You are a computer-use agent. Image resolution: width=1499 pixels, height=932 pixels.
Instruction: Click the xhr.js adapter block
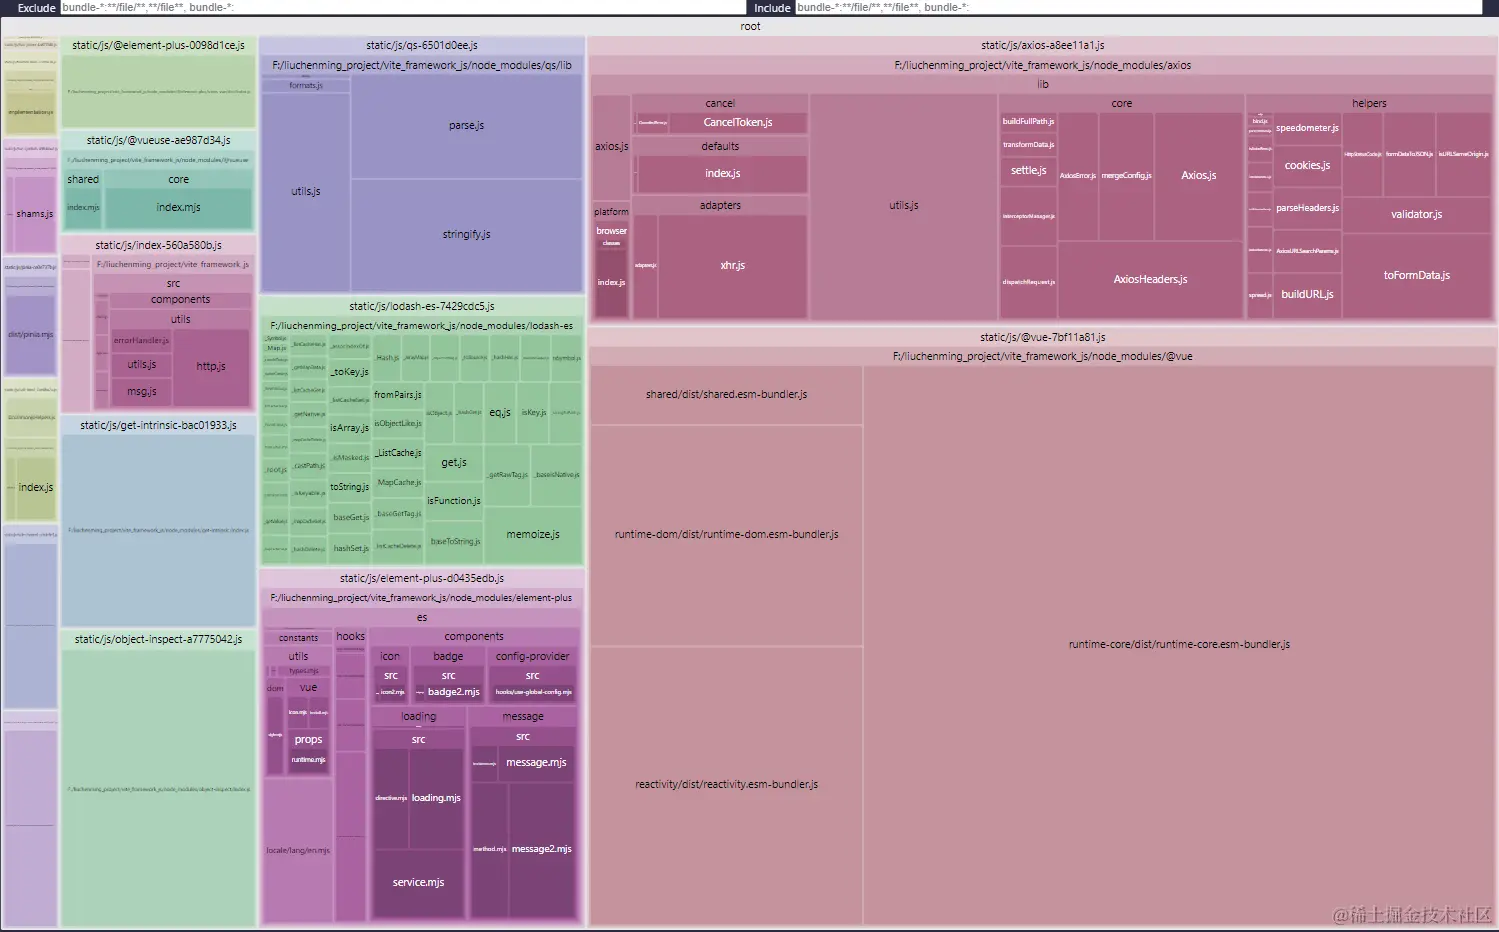(732, 266)
